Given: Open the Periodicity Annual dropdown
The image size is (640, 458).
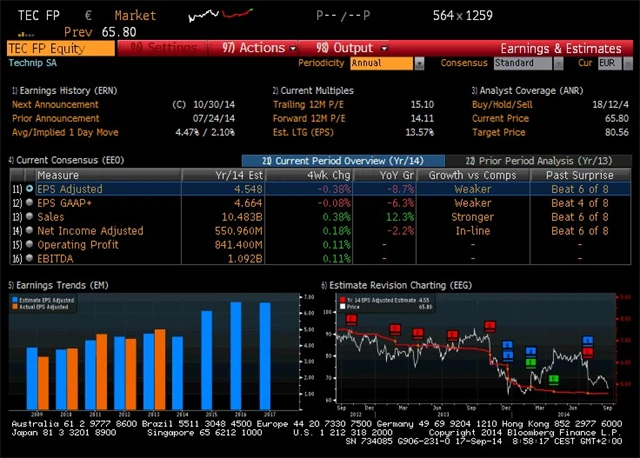Looking at the screenshot, I should click(382, 63).
